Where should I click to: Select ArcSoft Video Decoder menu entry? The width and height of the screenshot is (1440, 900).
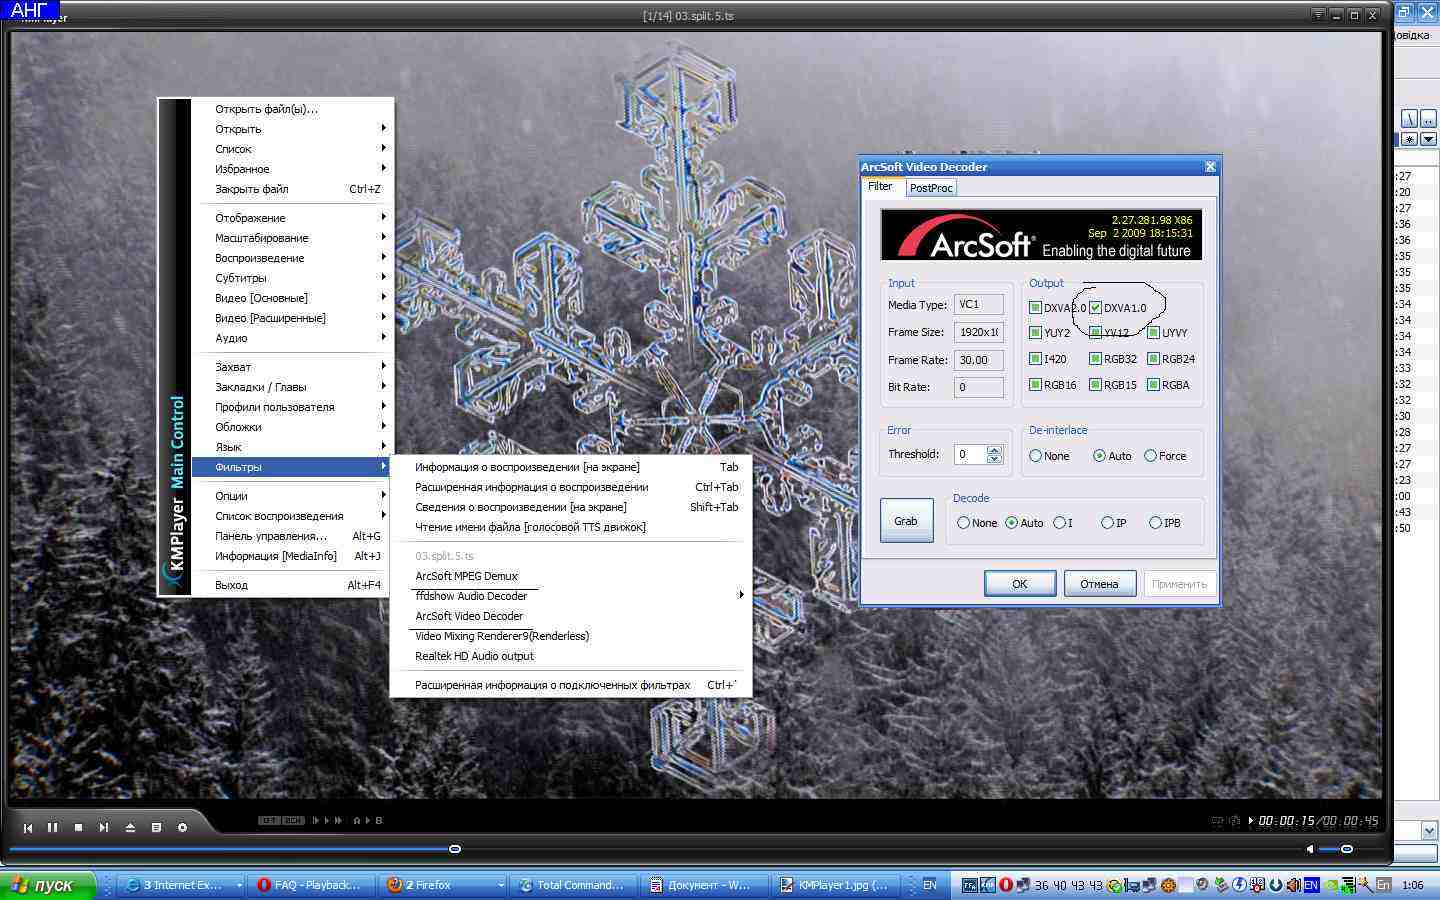(469, 616)
